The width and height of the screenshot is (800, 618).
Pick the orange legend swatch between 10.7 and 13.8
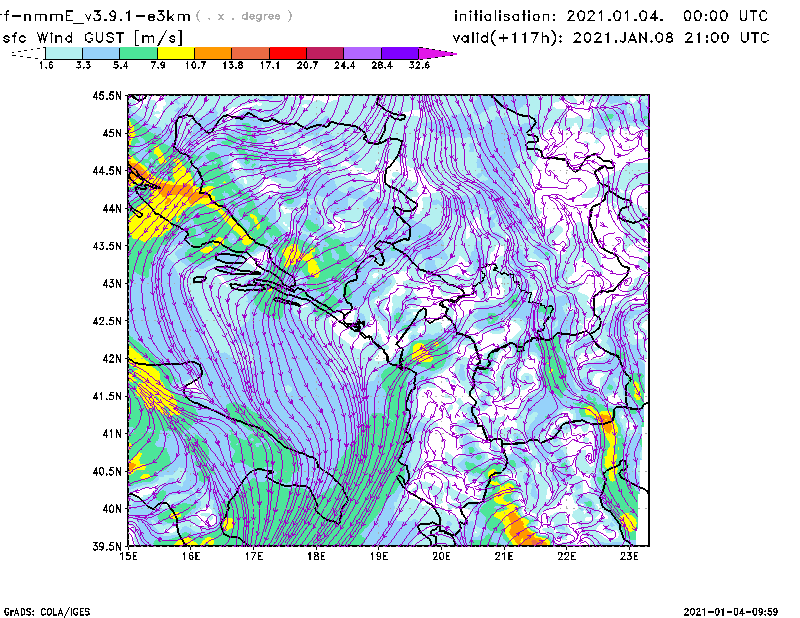coord(213,52)
